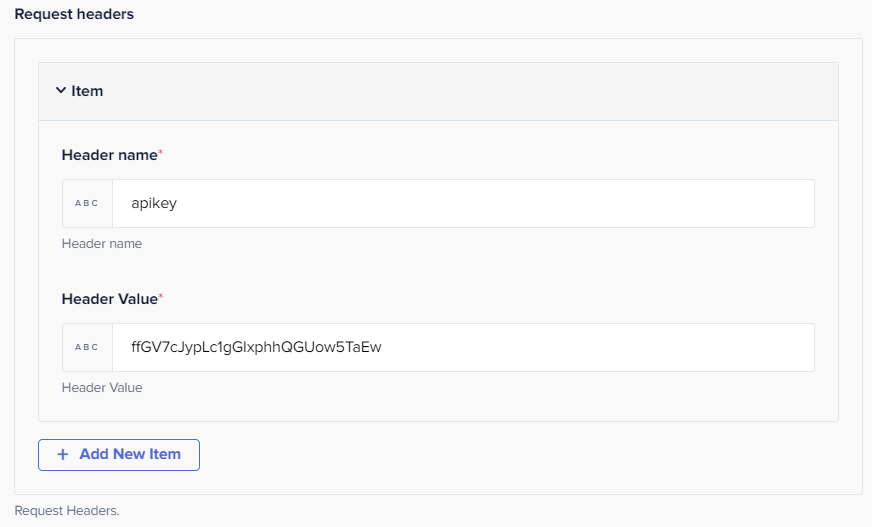Viewport: 872px width, 527px height.
Task: Click the red asterisk next to Header Value
Action: (x=161, y=296)
